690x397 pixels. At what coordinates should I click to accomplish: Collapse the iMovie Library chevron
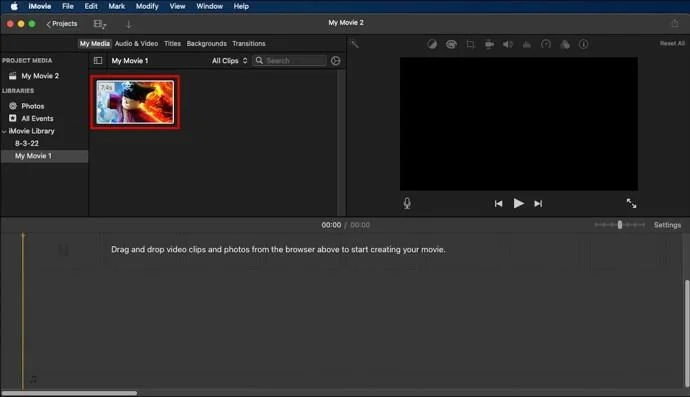tap(4, 131)
